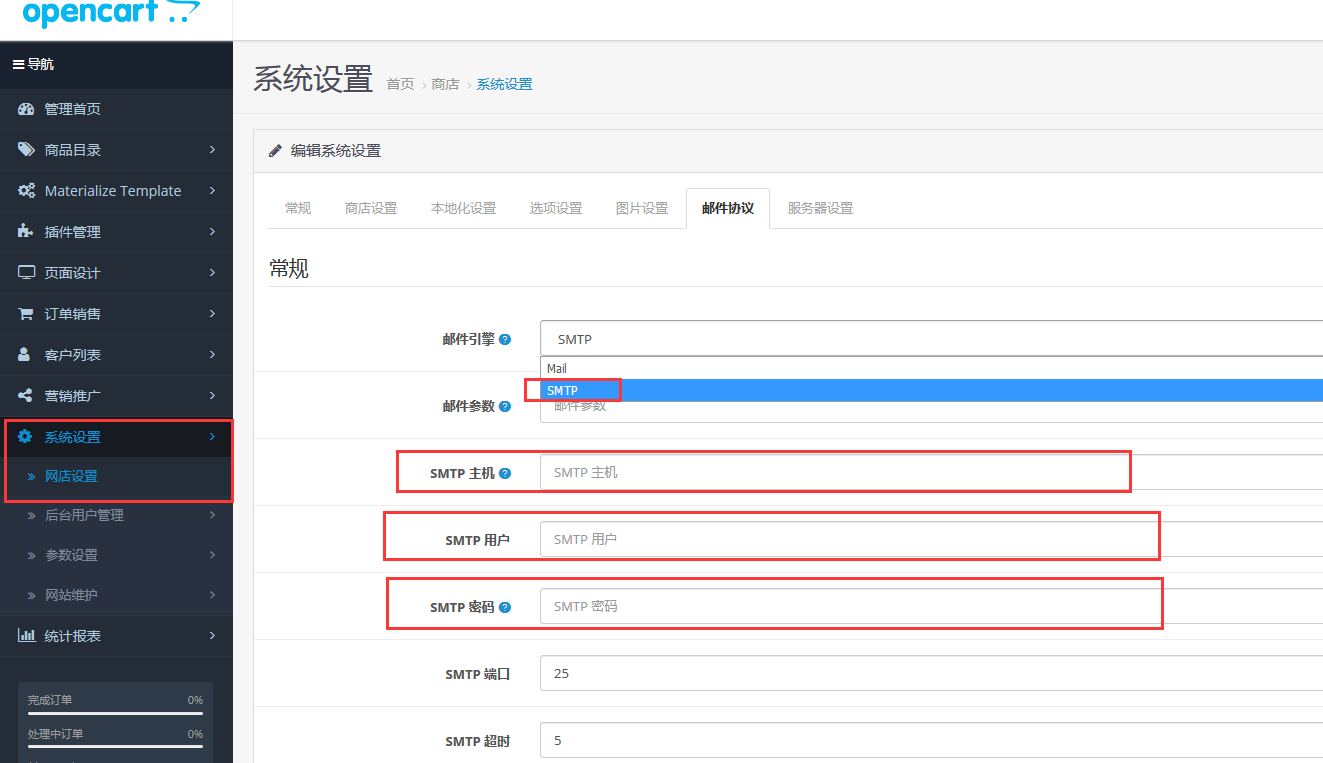Click the share icon beside 营销推广
Image resolution: width=1323 pixels, height=763 pixels.
pos(26,396)
